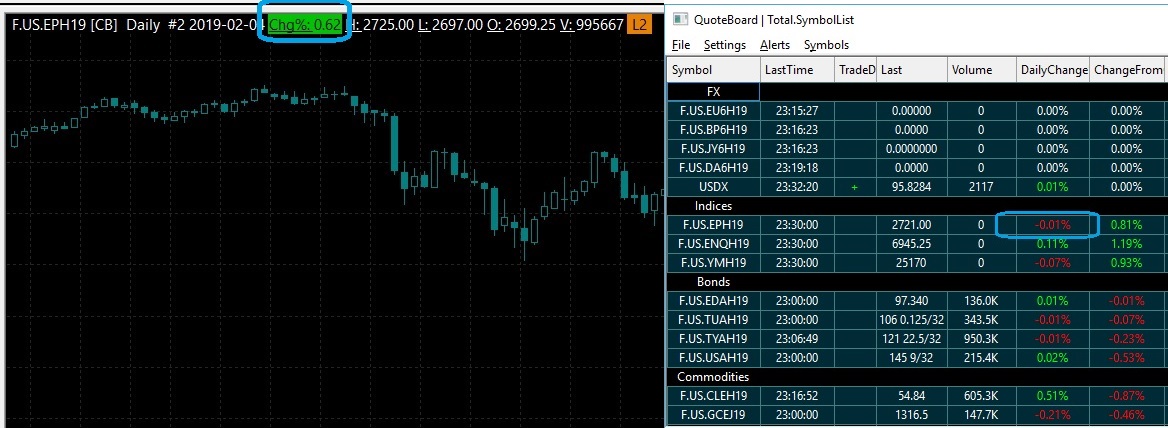Select symbol F.US.USAH19 in QuoteBoard
Image resolution: width=1168 pixels, height=428 pixels.
(x=713, y=358)
